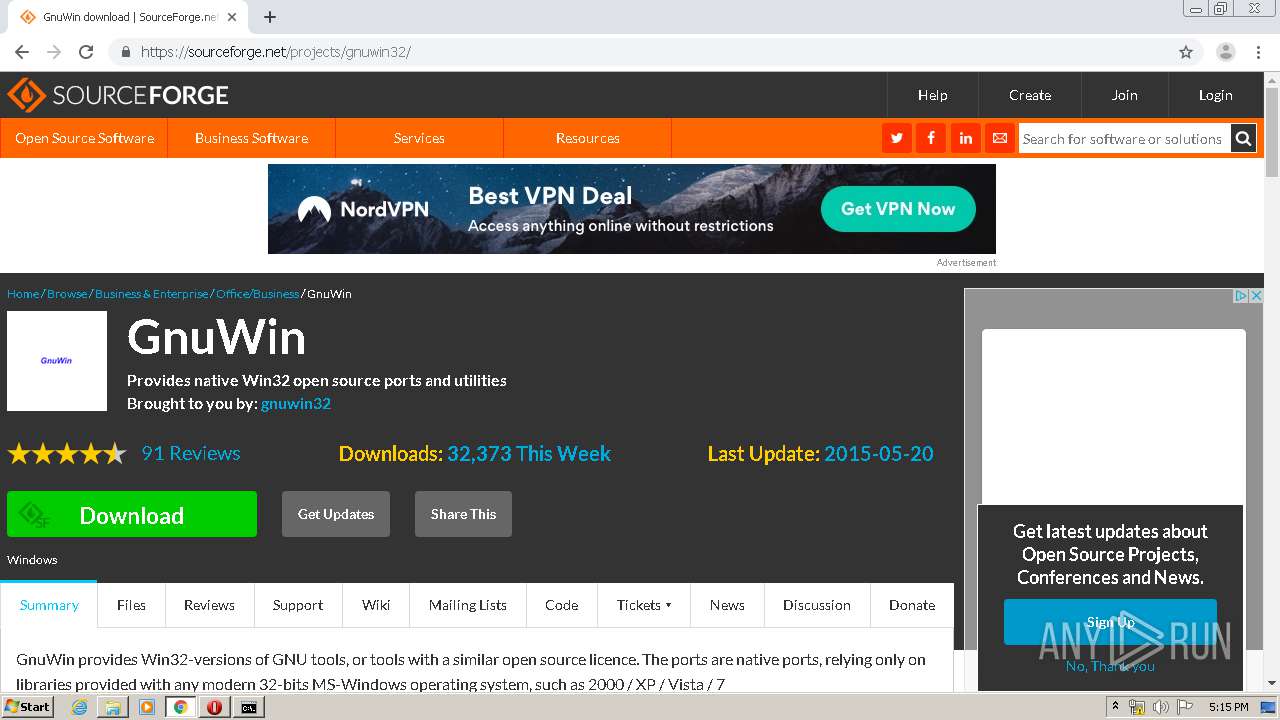Open the Discussion tab

pos(817,605)
